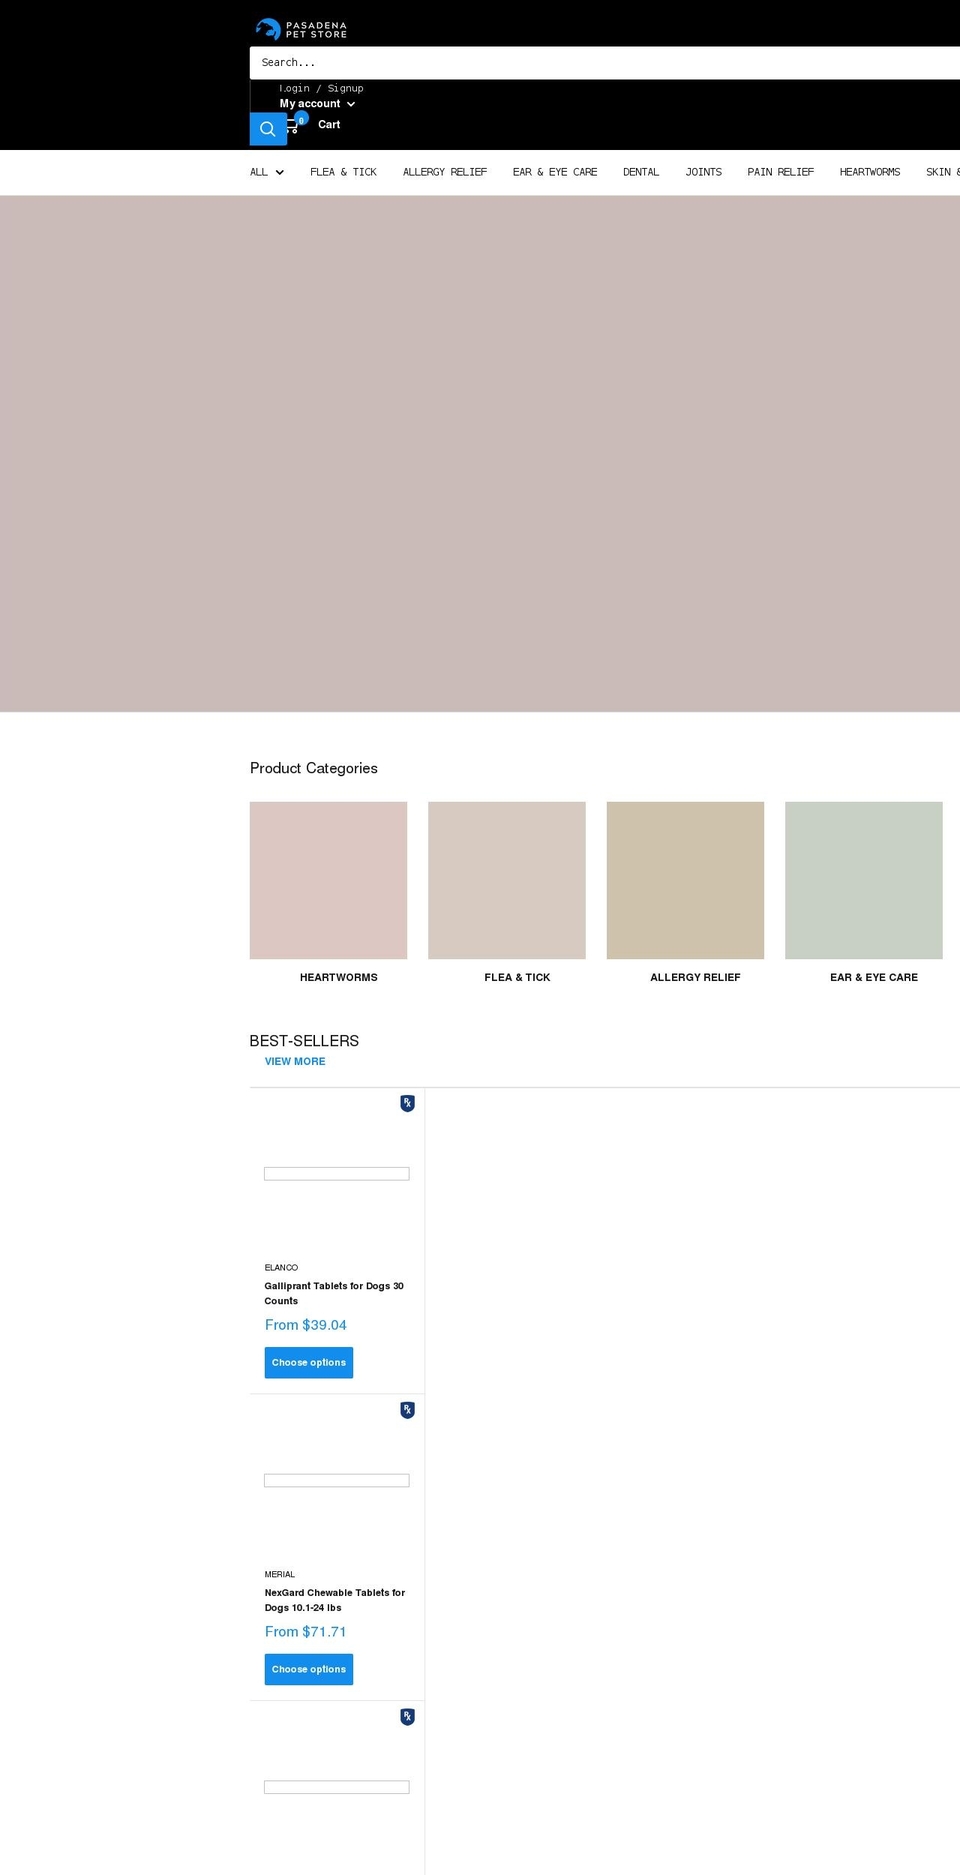
Task: Open the Cart link
Action: (x=329, y=125)
